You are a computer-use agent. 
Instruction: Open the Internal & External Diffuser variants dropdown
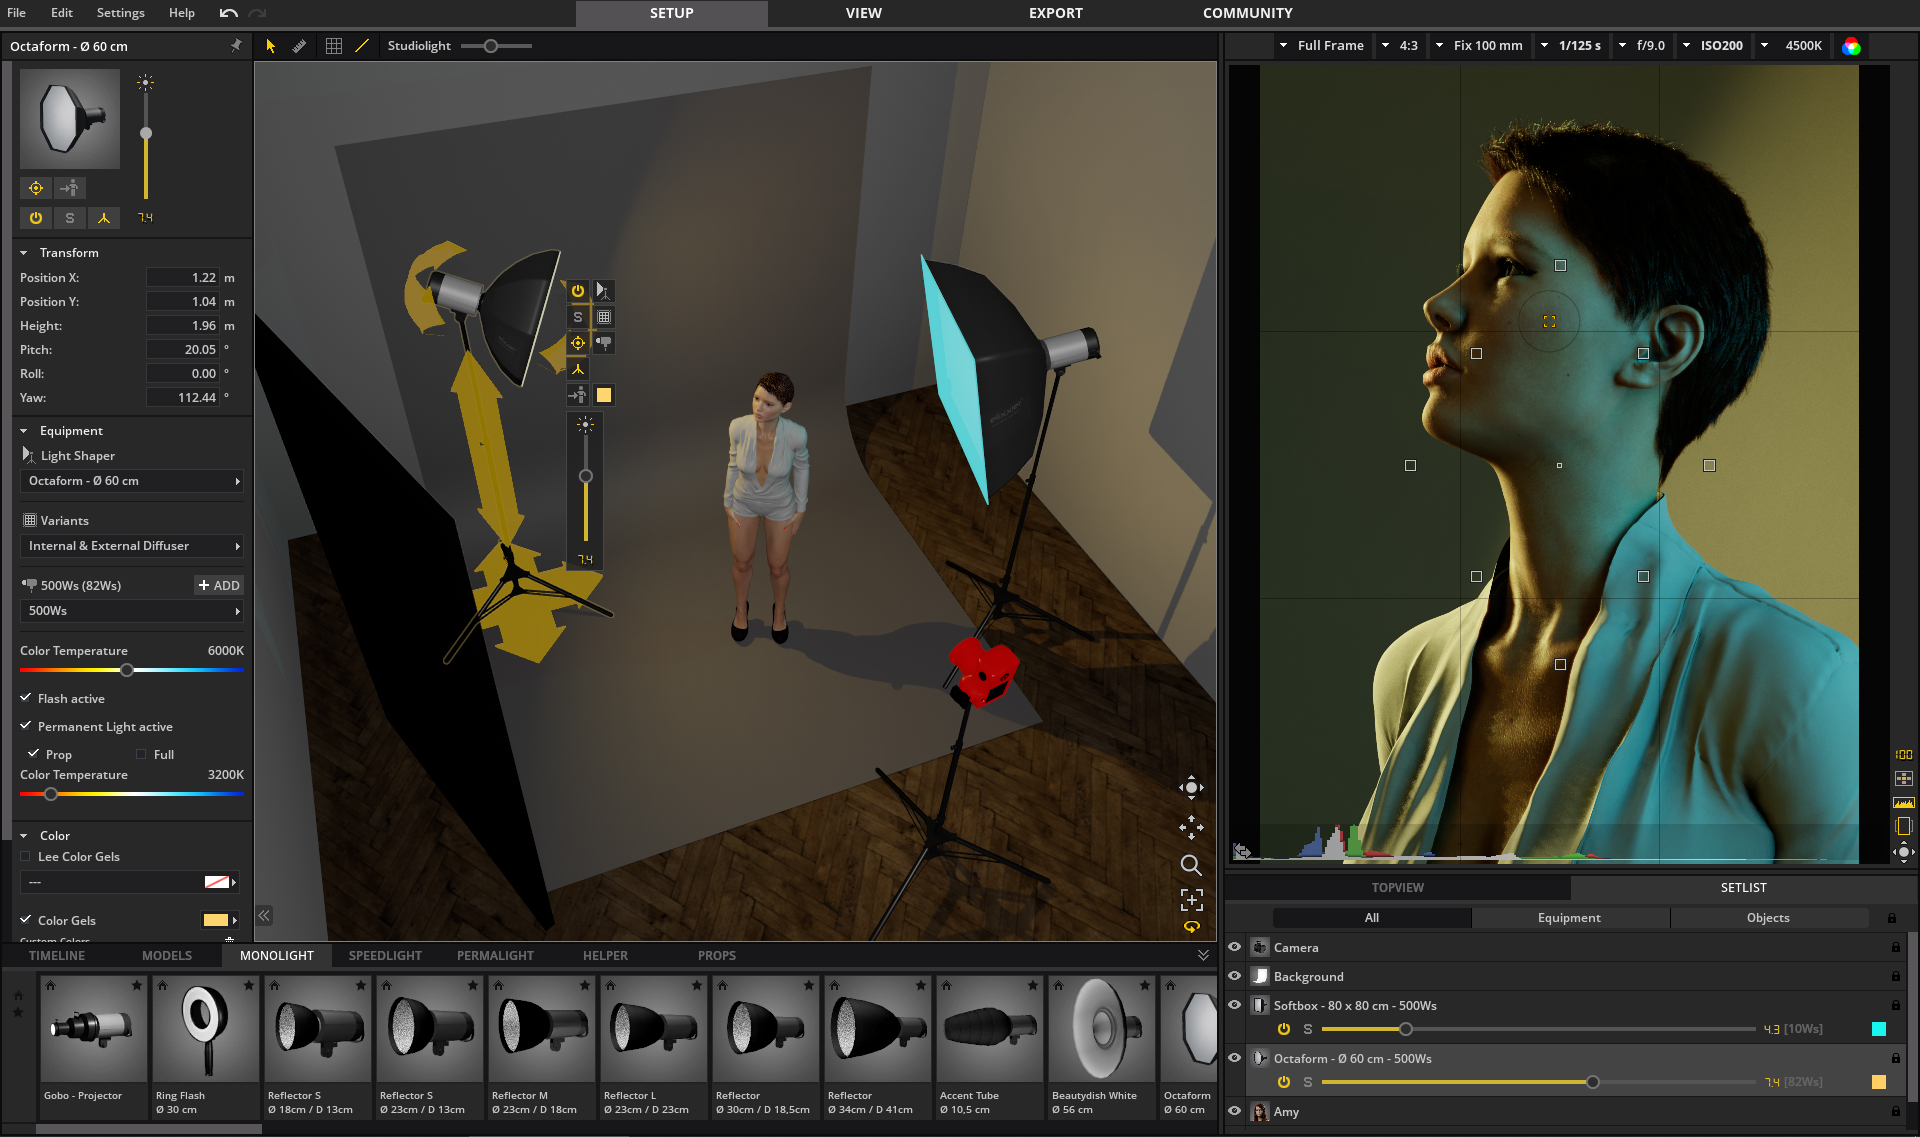click(x=131, y=546)
